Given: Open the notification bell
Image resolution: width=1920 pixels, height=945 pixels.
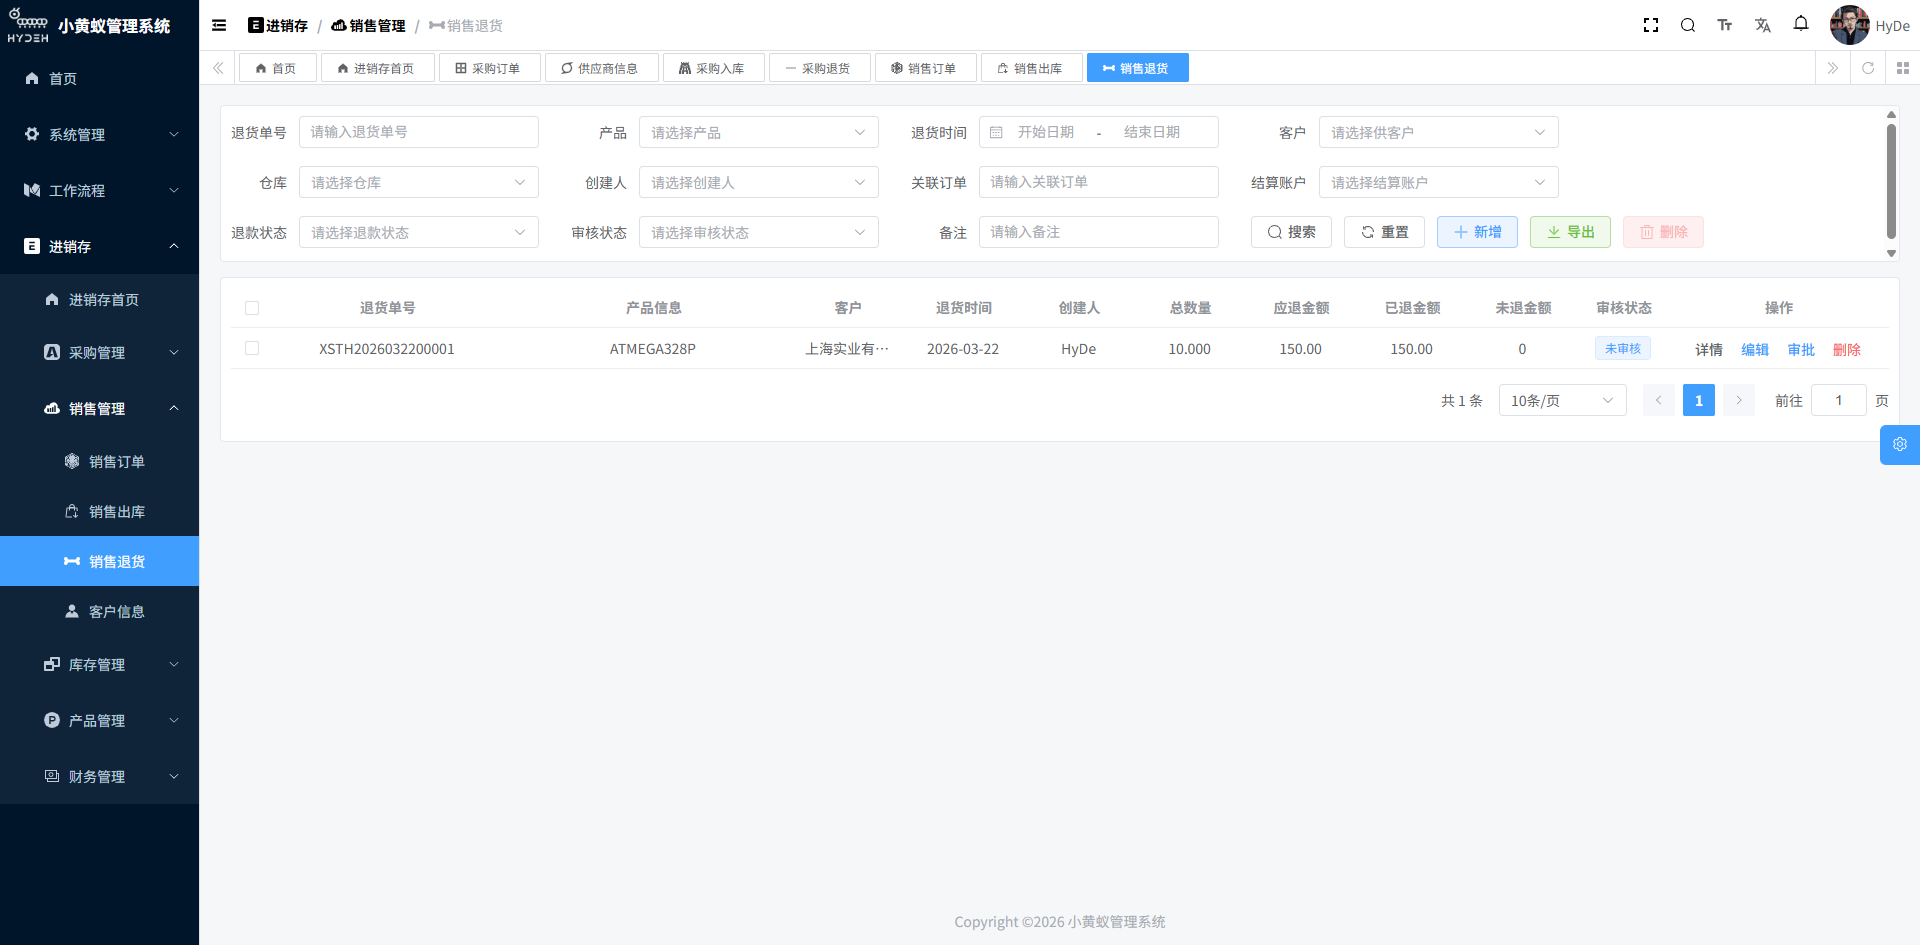Looking at the screenshot, I should pos(1801,24).
